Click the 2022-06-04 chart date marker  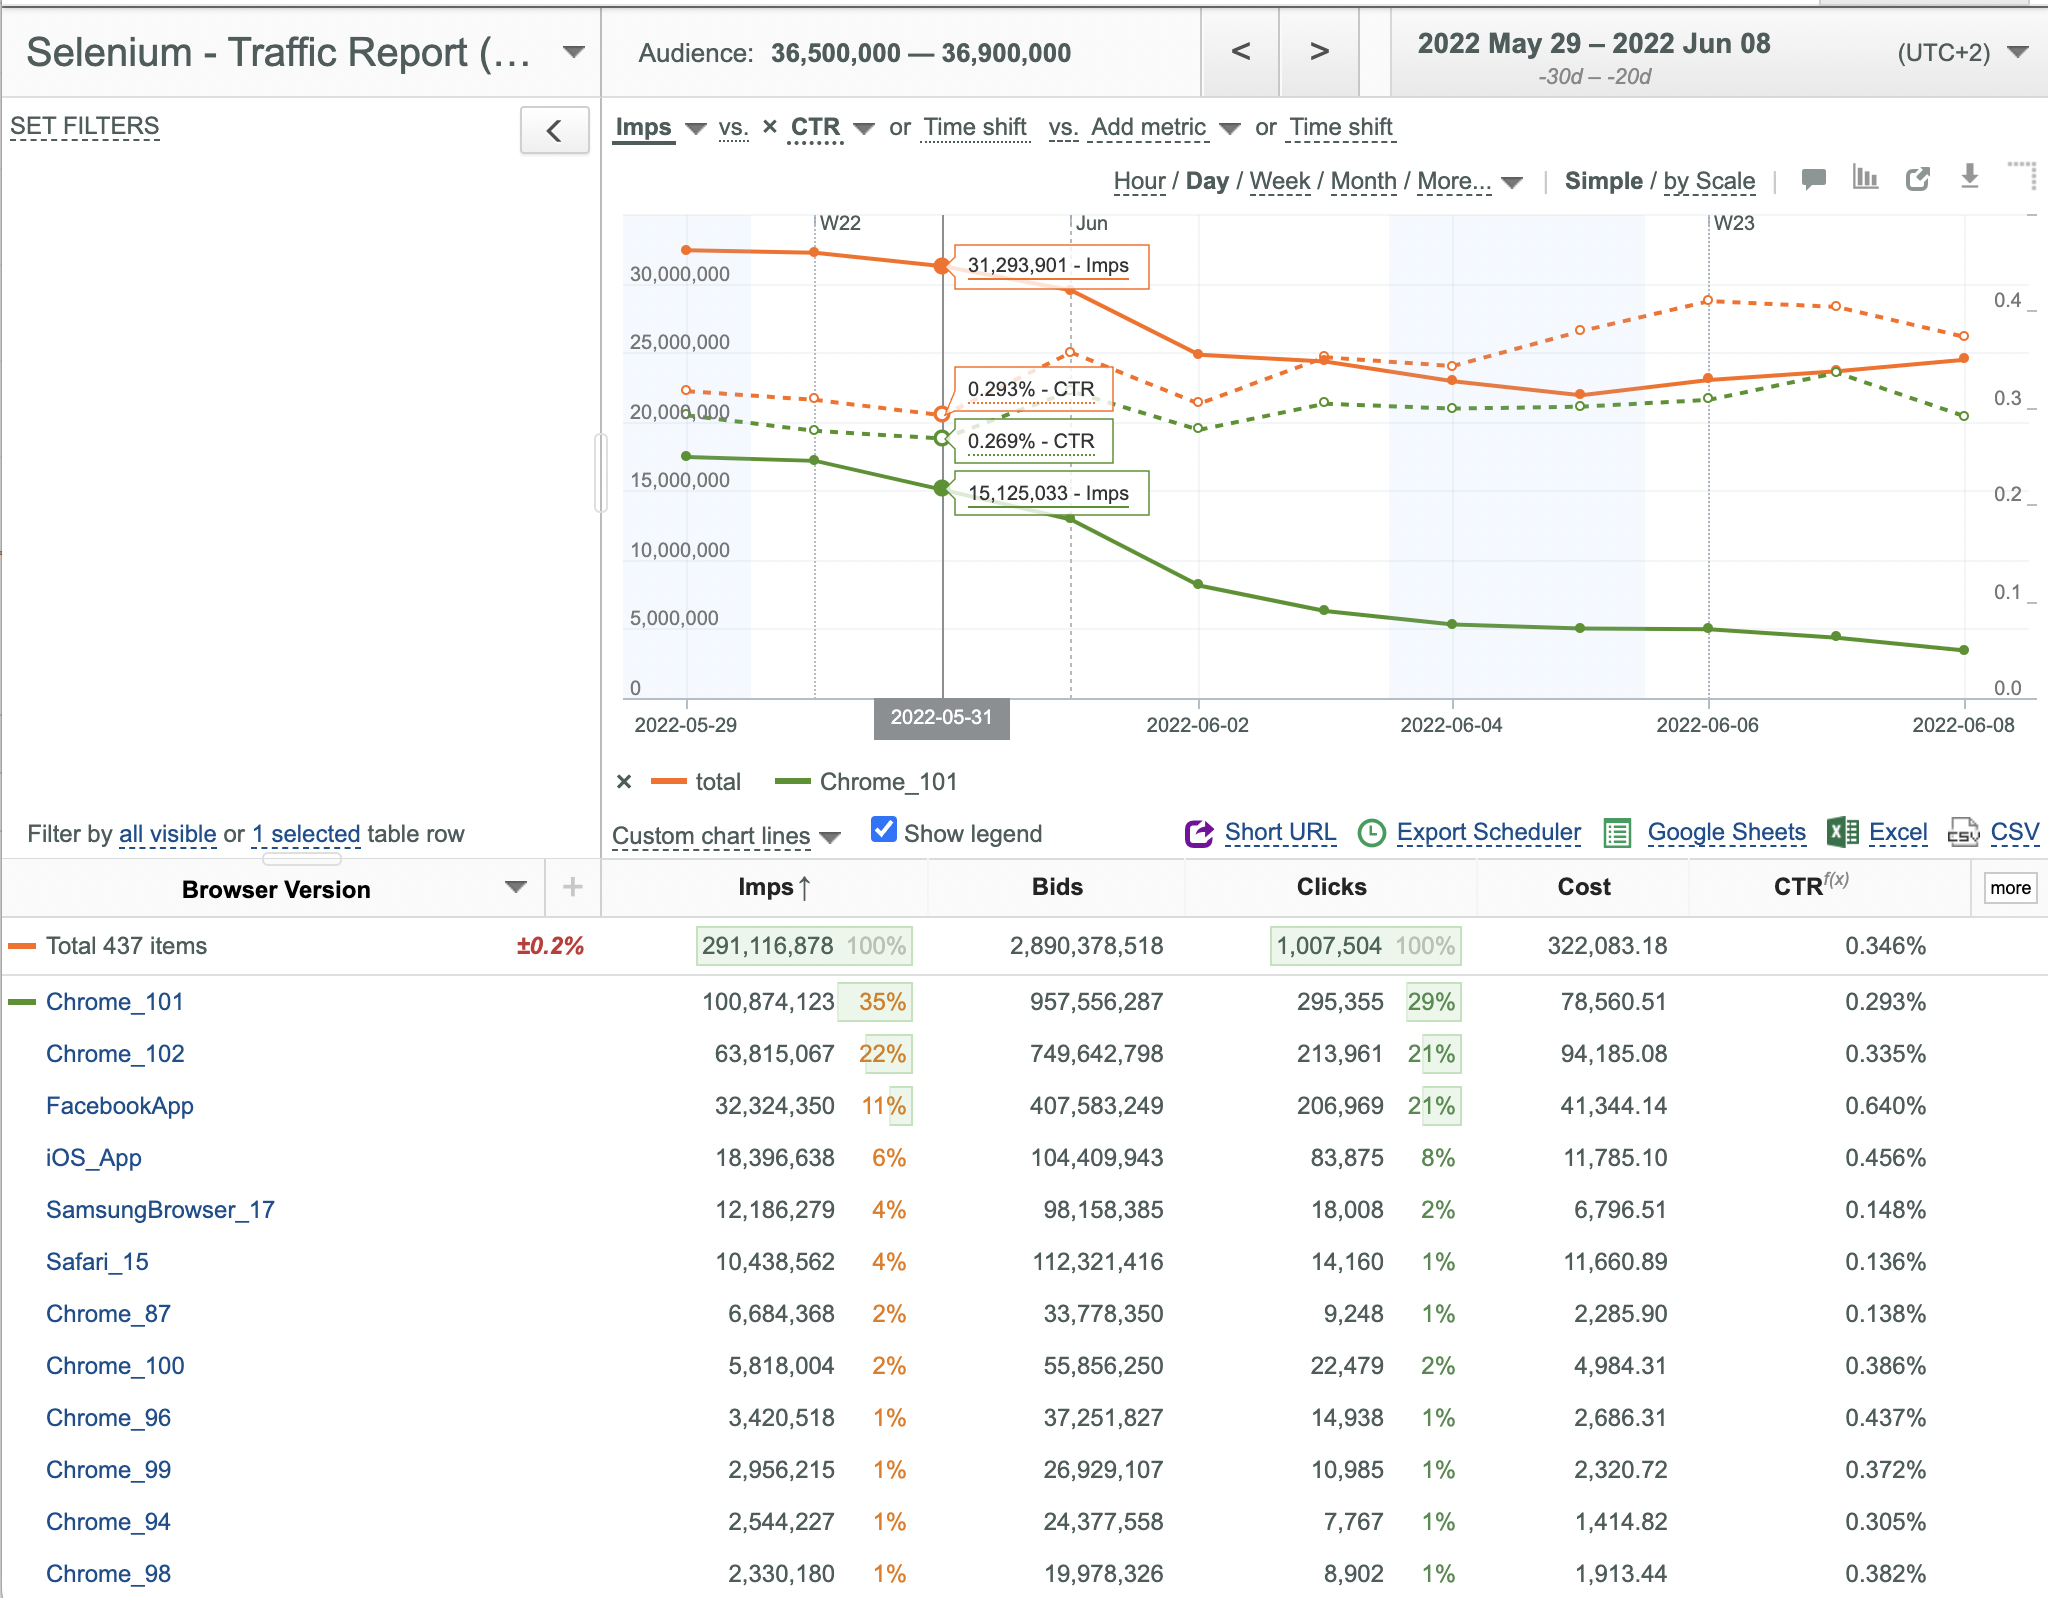1451,725
